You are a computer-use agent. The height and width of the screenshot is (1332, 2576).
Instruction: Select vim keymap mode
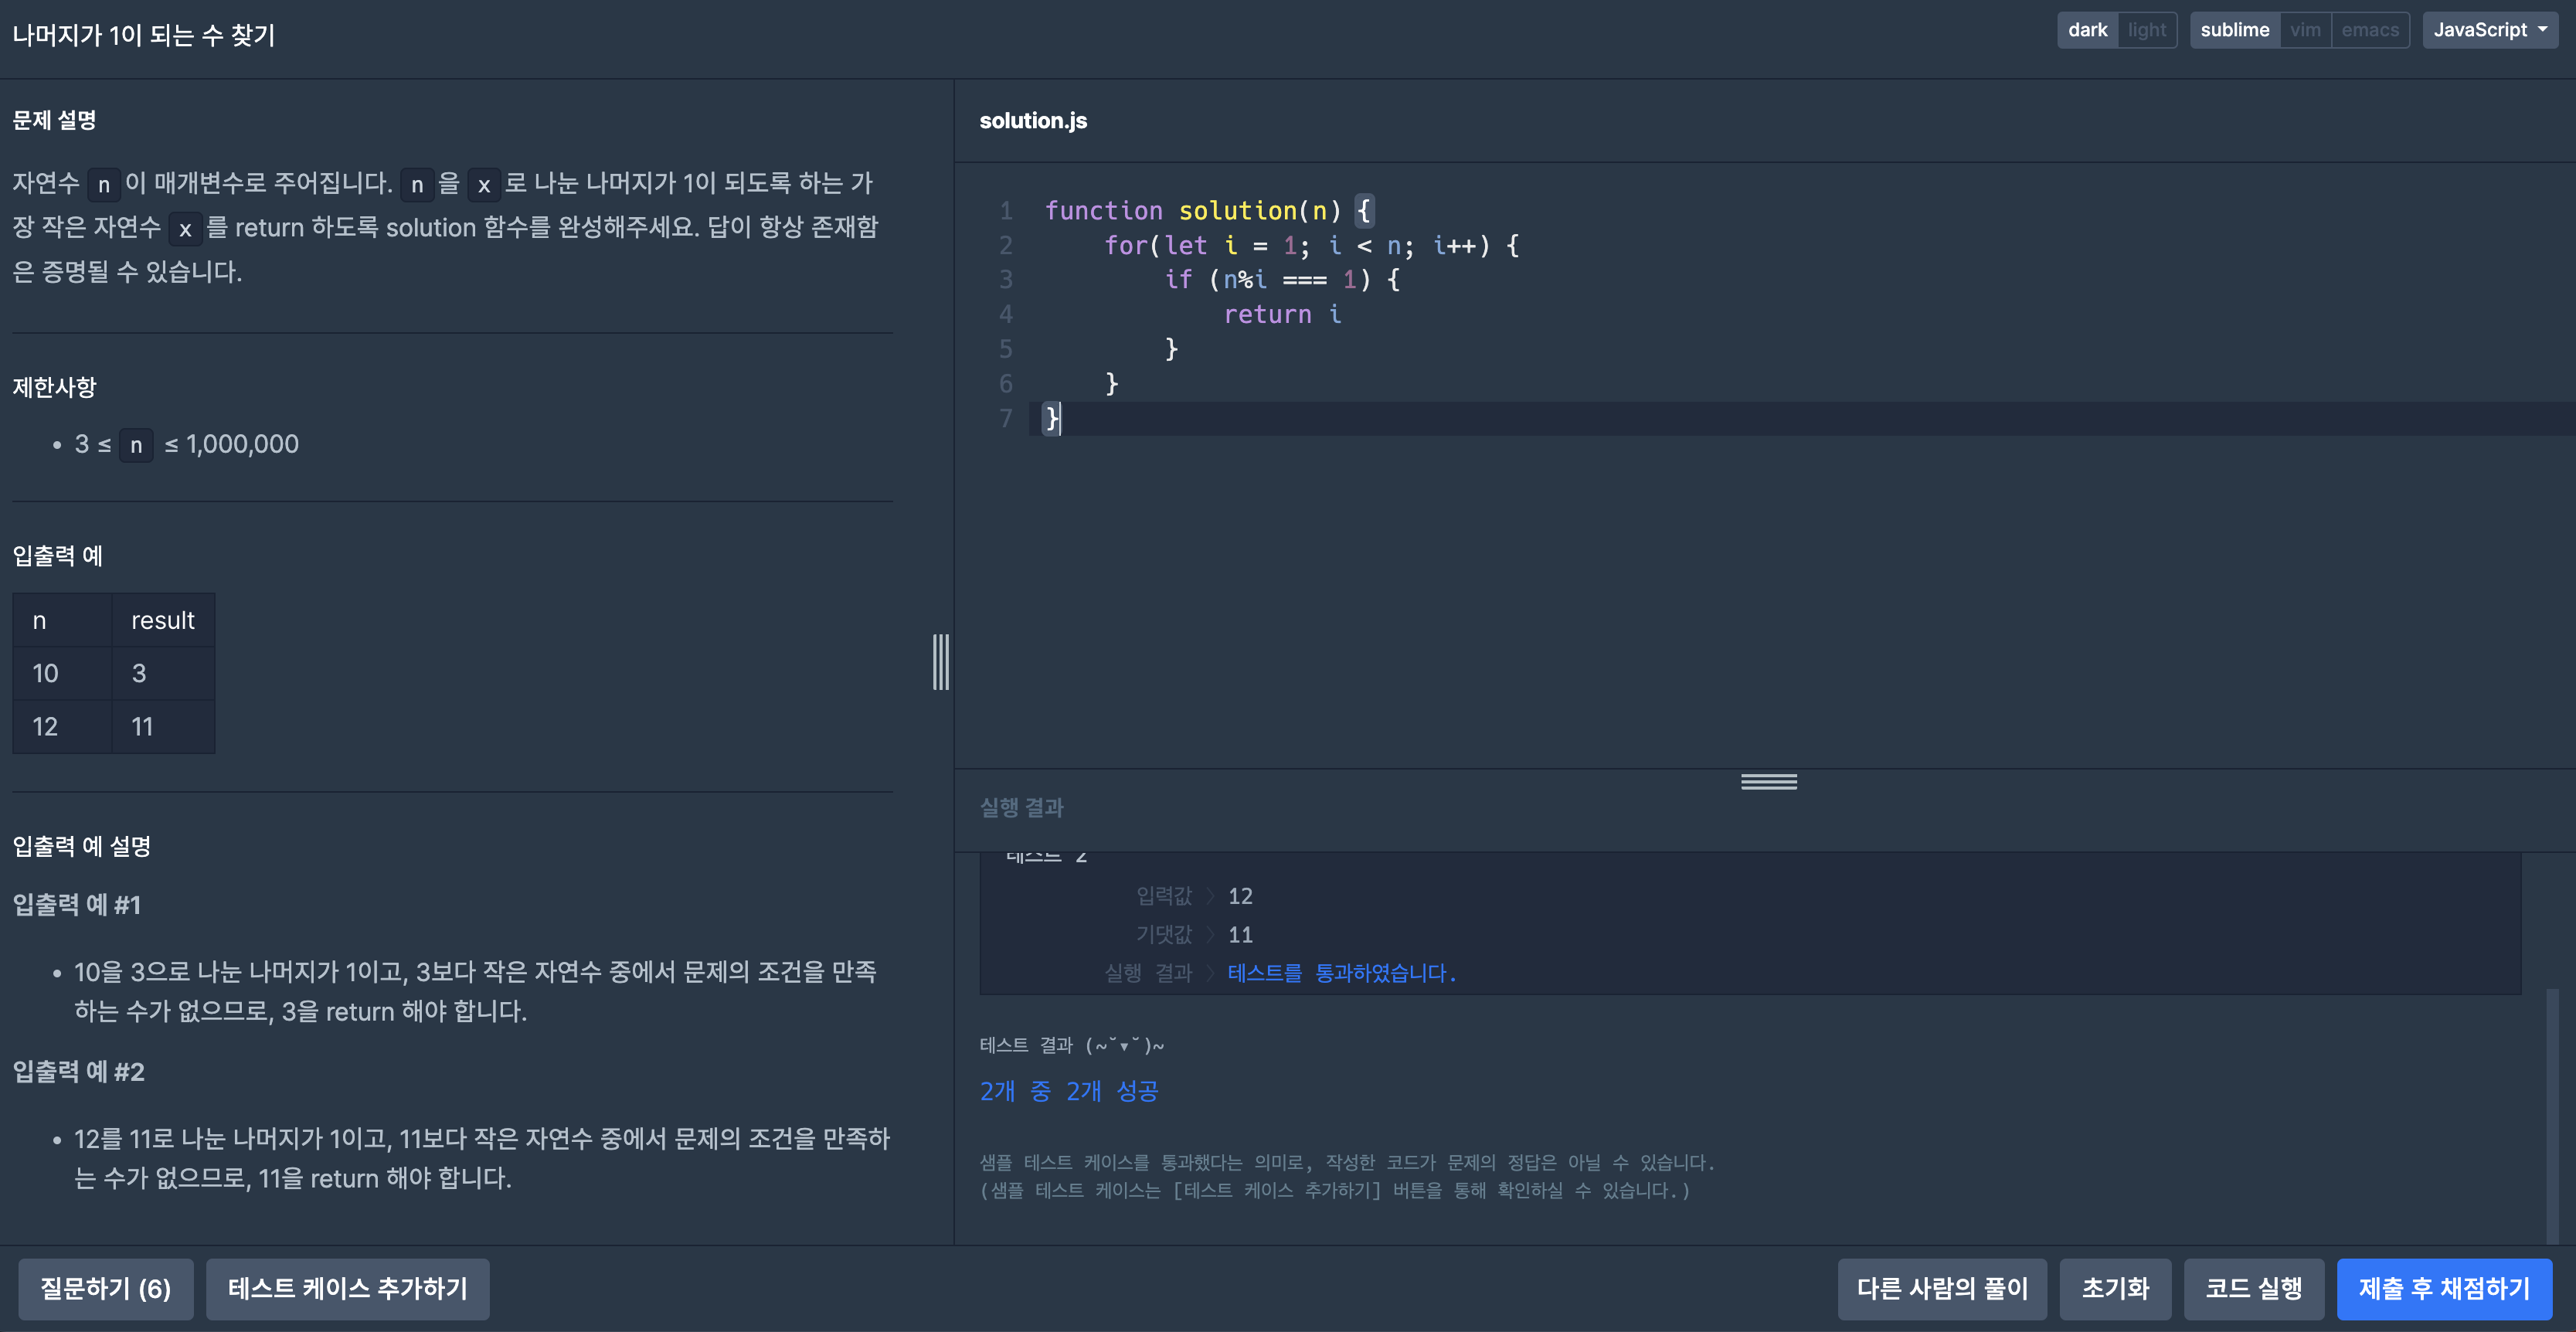tap(2305, 30)
